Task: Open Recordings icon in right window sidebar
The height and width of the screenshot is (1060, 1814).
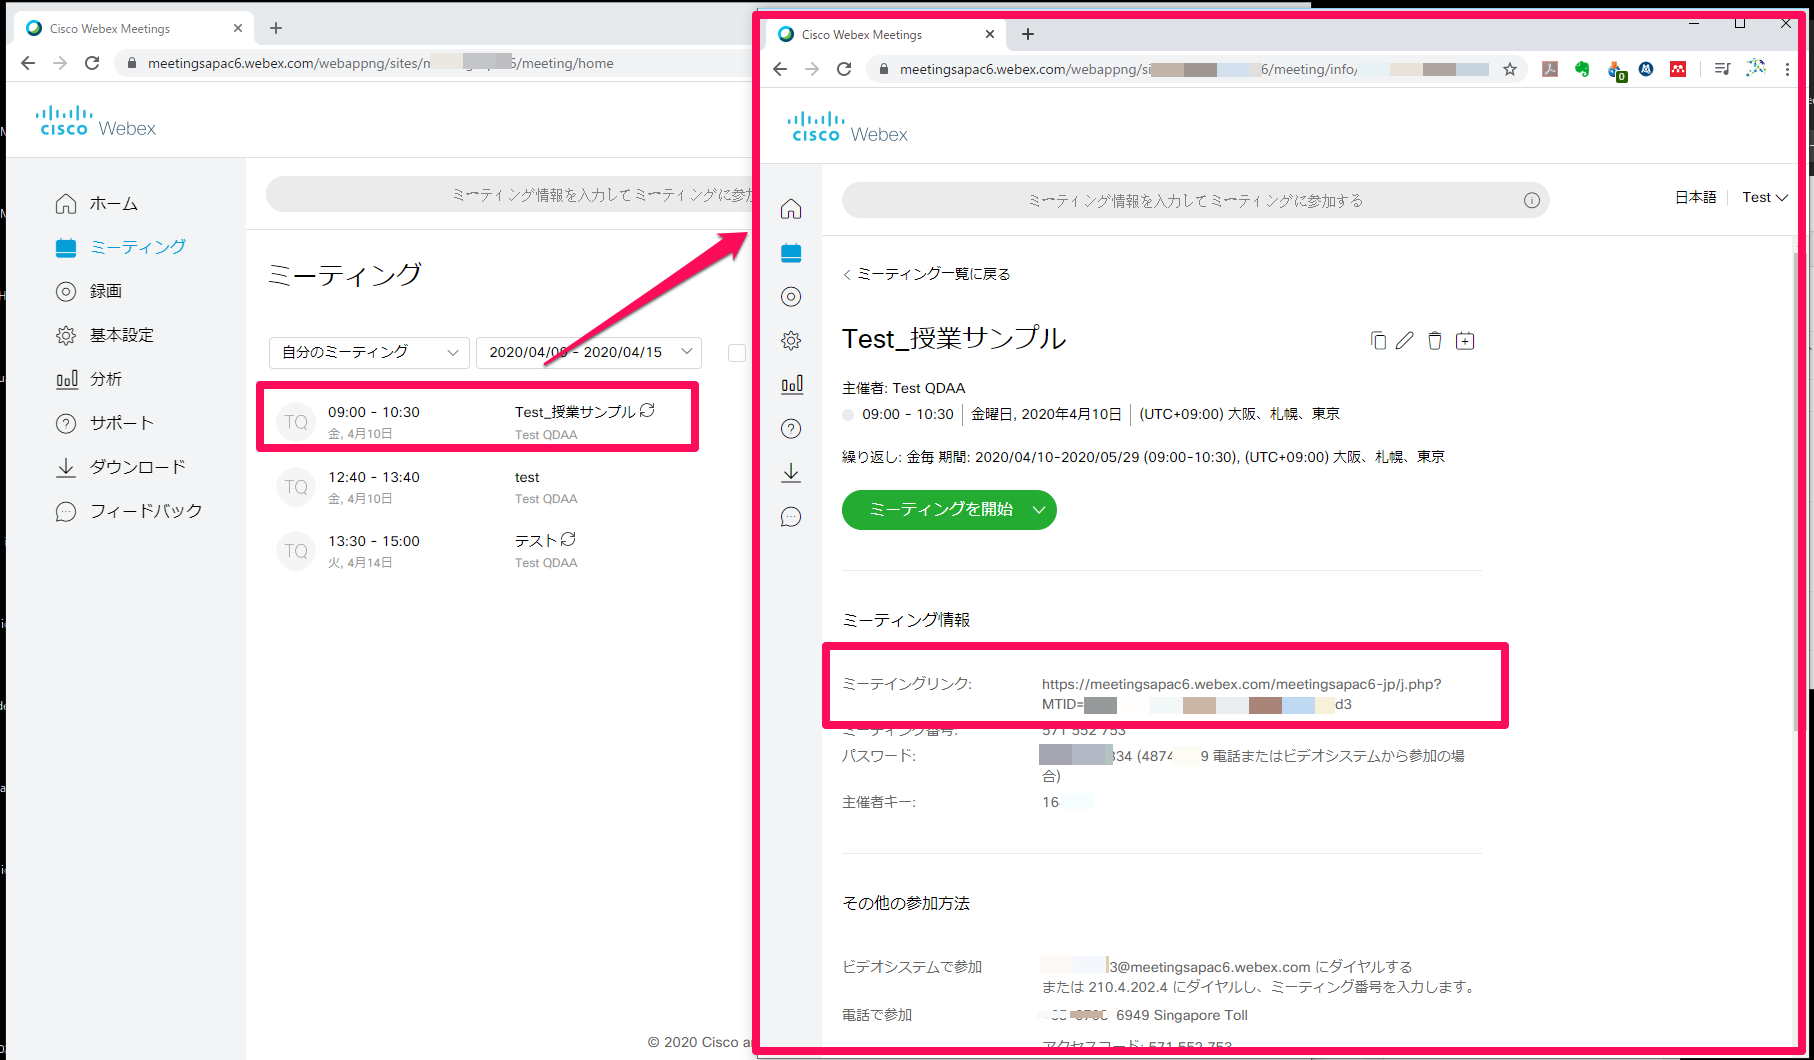Action: point(791,297)
